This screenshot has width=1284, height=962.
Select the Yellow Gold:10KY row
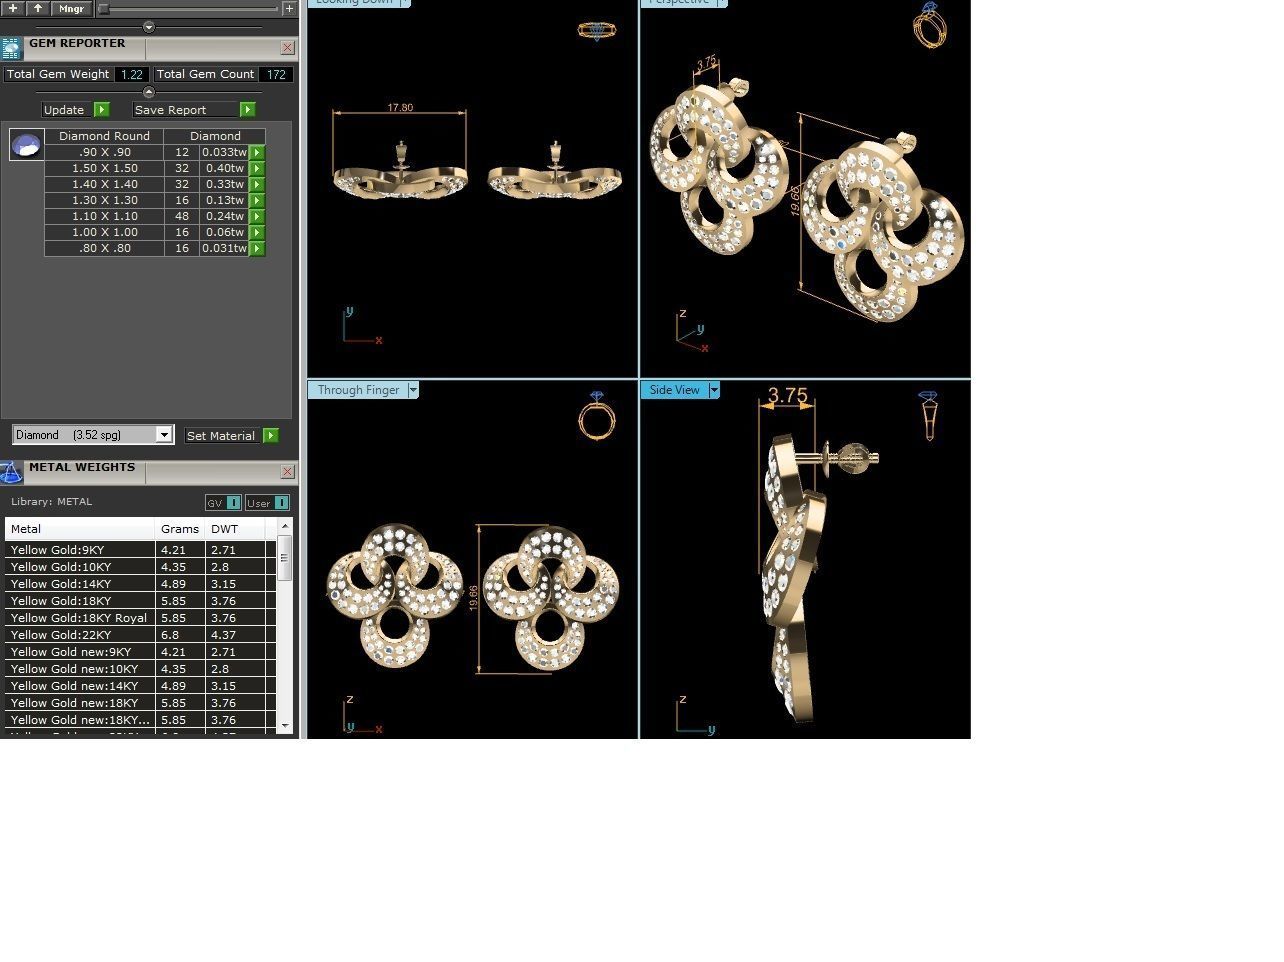click(x=140, y=567)
